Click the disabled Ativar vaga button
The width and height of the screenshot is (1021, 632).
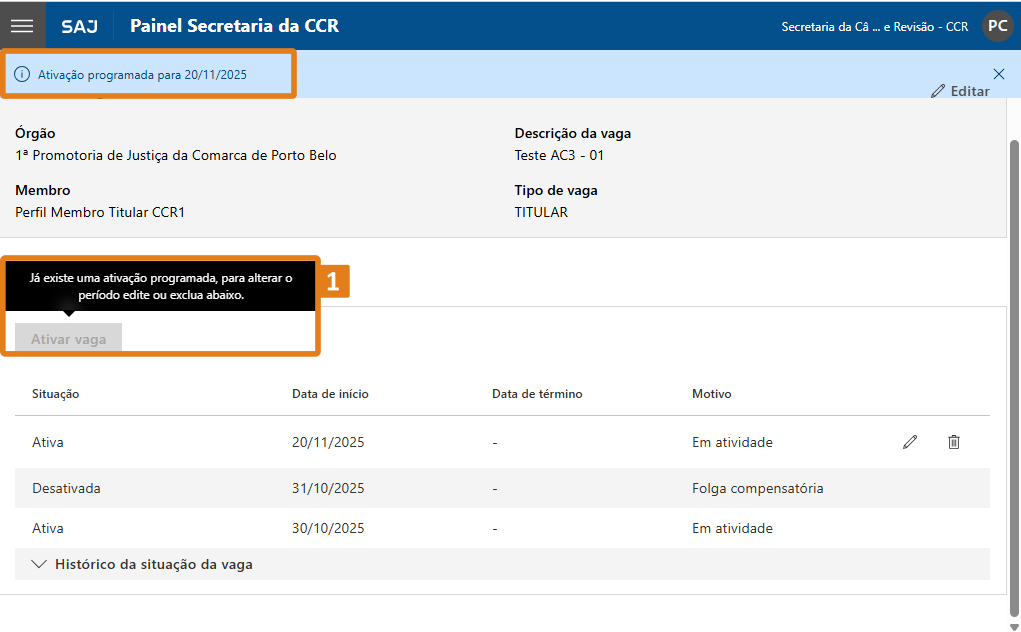(x=68, y=339)
